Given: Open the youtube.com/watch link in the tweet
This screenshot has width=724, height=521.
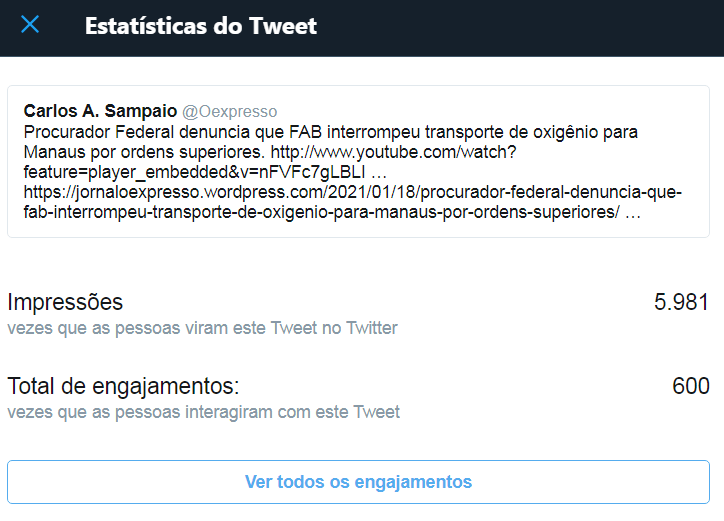Looking at the screenshot, I should [x=392, y=152].
